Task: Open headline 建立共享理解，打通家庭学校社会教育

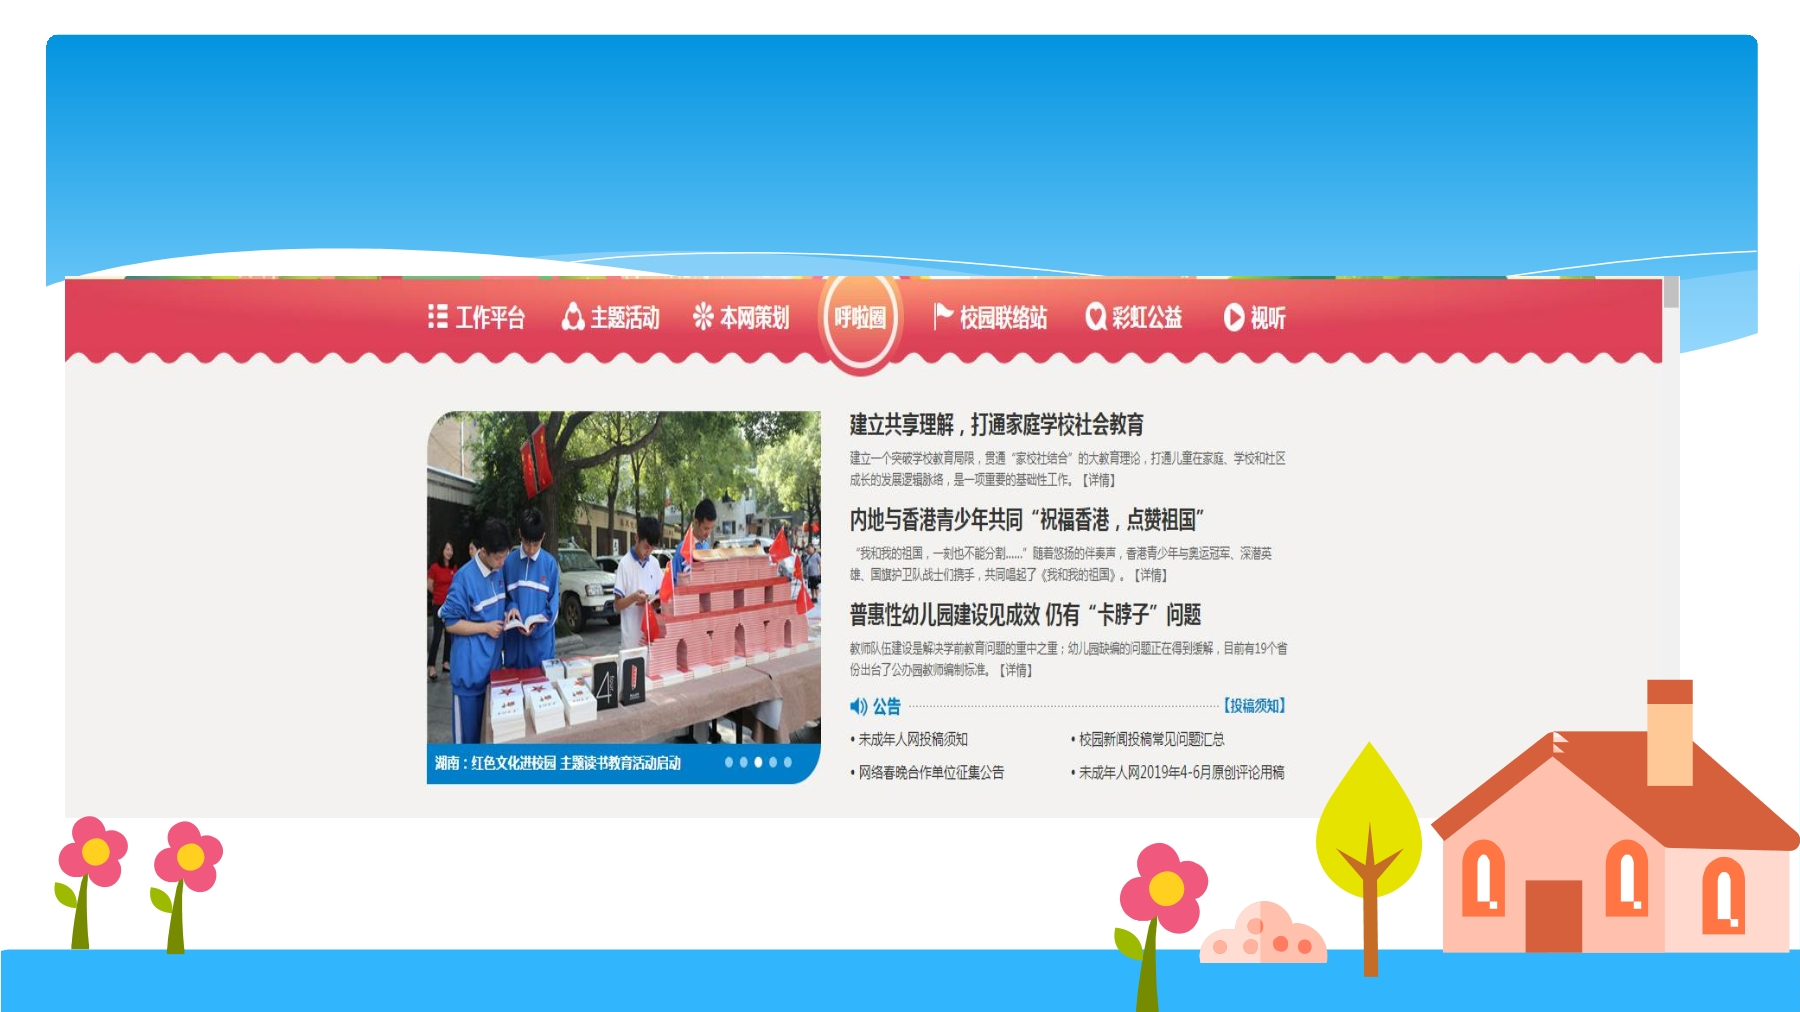Action: tap(996, 425)
